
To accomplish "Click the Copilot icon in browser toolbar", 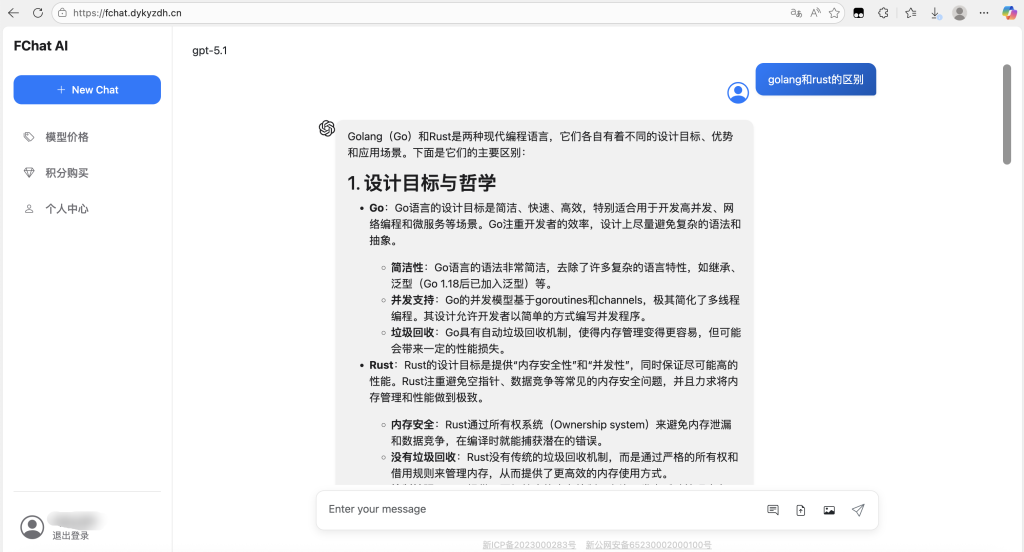I will (x=1011, y=13).
